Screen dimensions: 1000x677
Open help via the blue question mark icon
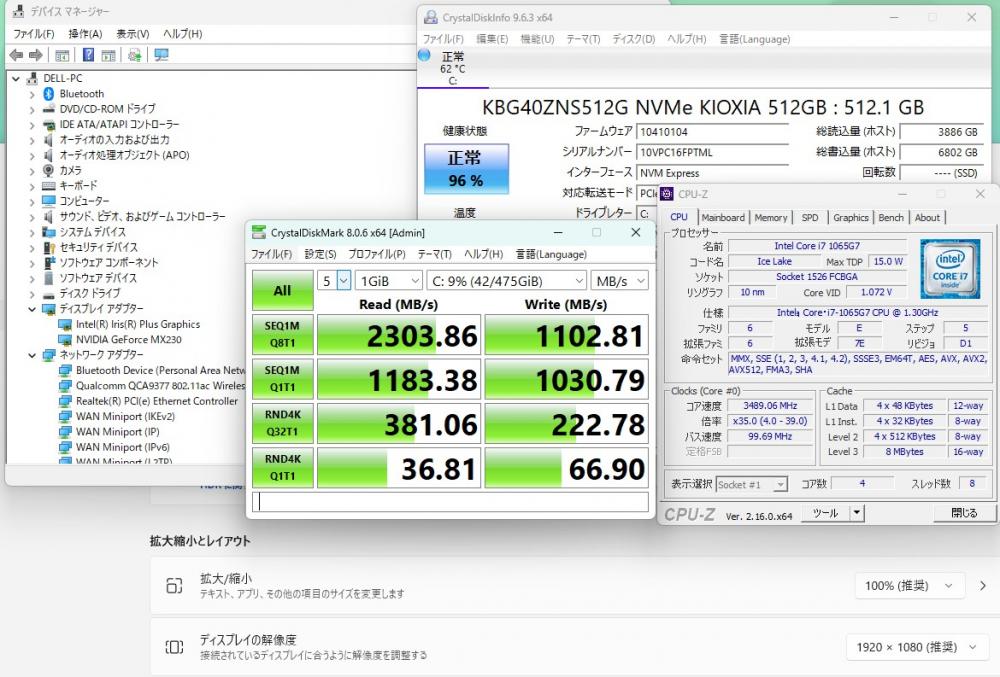pos(89,55)
